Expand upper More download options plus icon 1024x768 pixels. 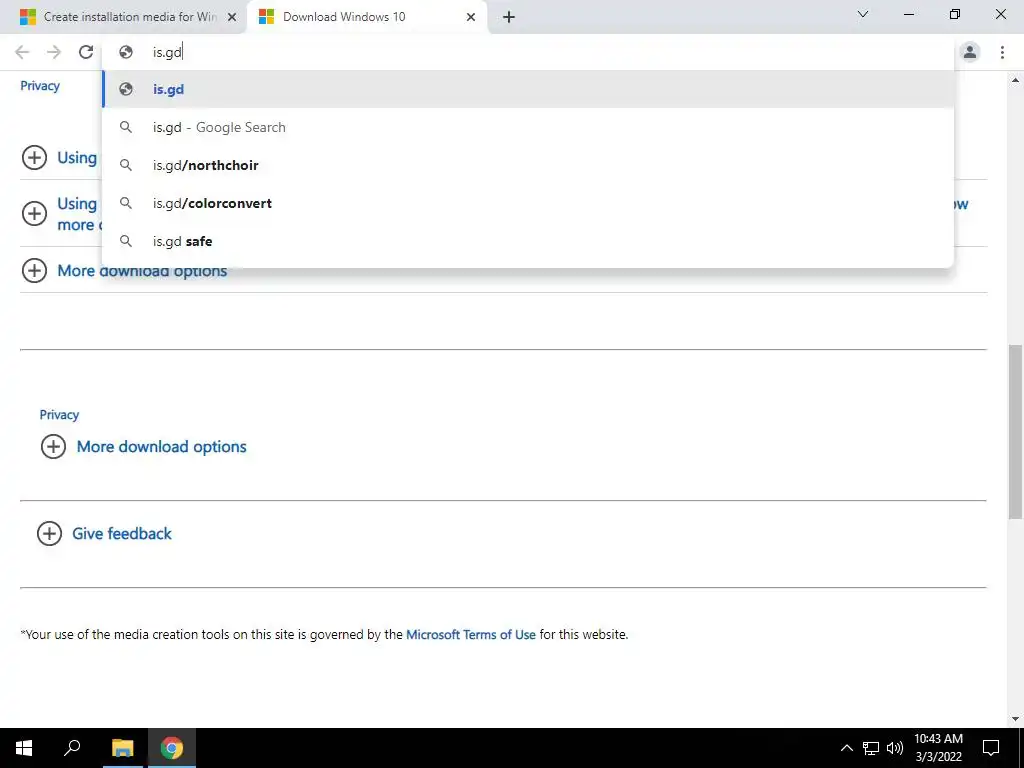(35, 270)
